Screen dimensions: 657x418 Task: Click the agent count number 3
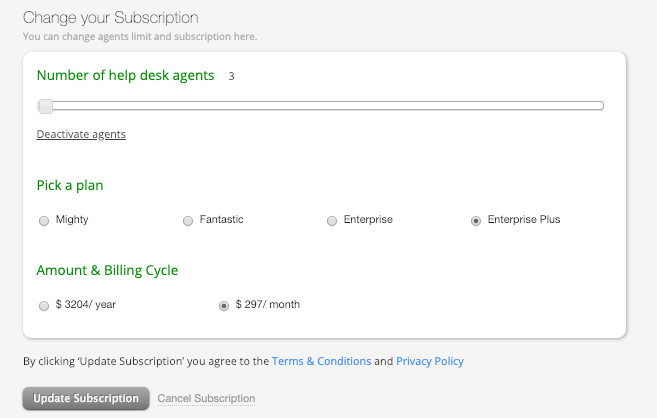[x=231, y=76]
